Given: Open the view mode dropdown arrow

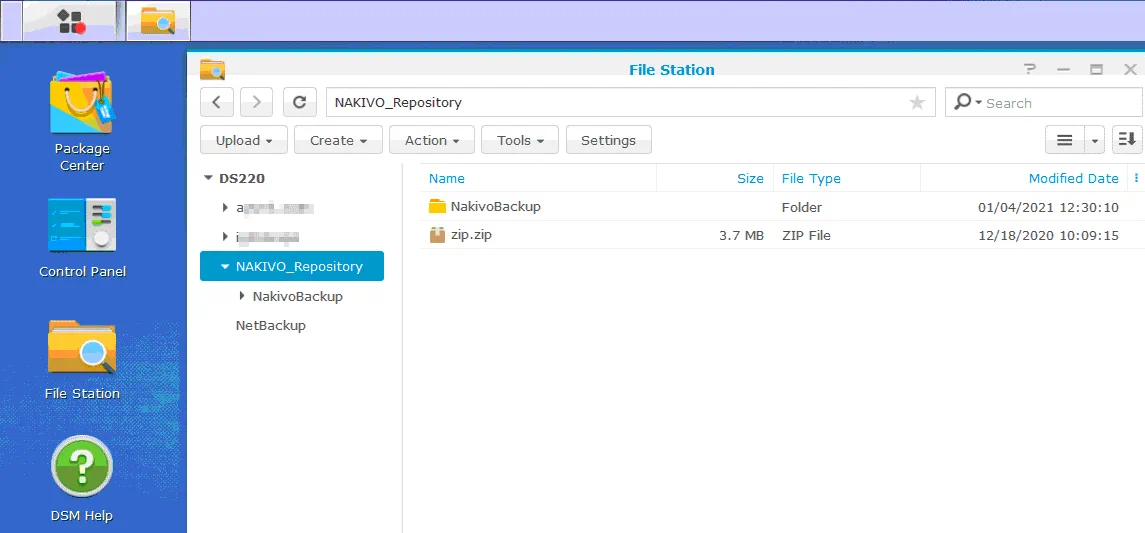Looking at the screenshot, I should point(1095,141).
